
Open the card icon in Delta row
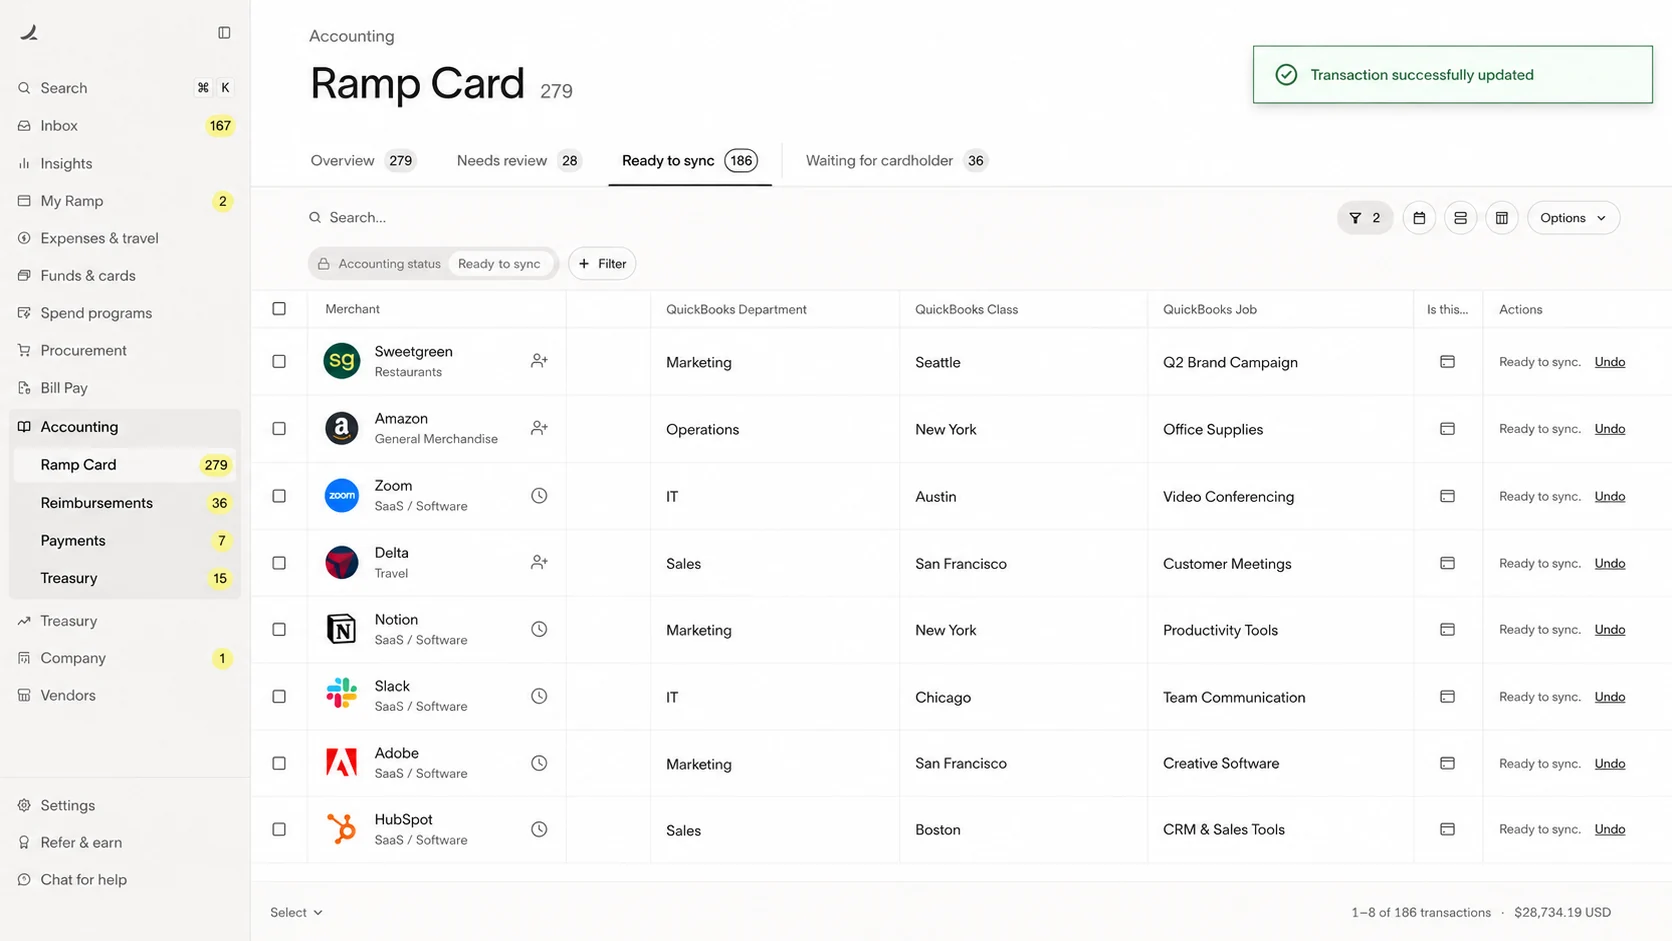point(1447,563)
